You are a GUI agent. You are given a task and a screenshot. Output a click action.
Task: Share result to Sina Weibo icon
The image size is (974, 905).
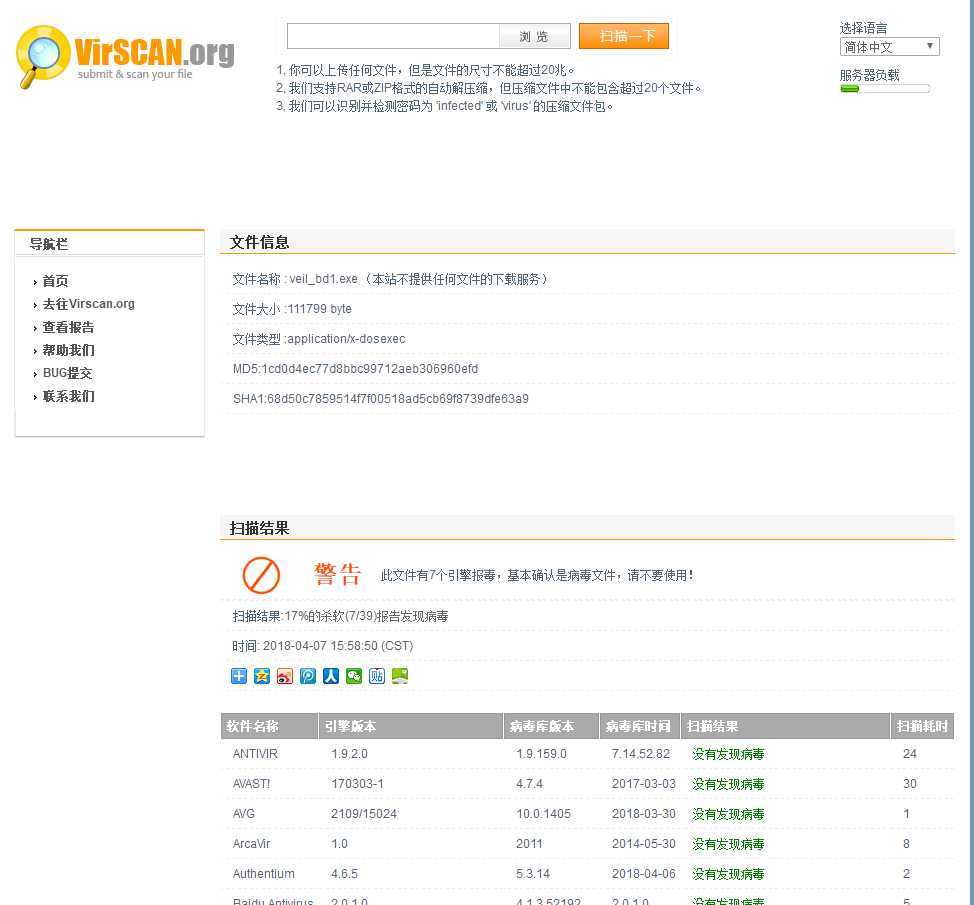pos(285,676)
